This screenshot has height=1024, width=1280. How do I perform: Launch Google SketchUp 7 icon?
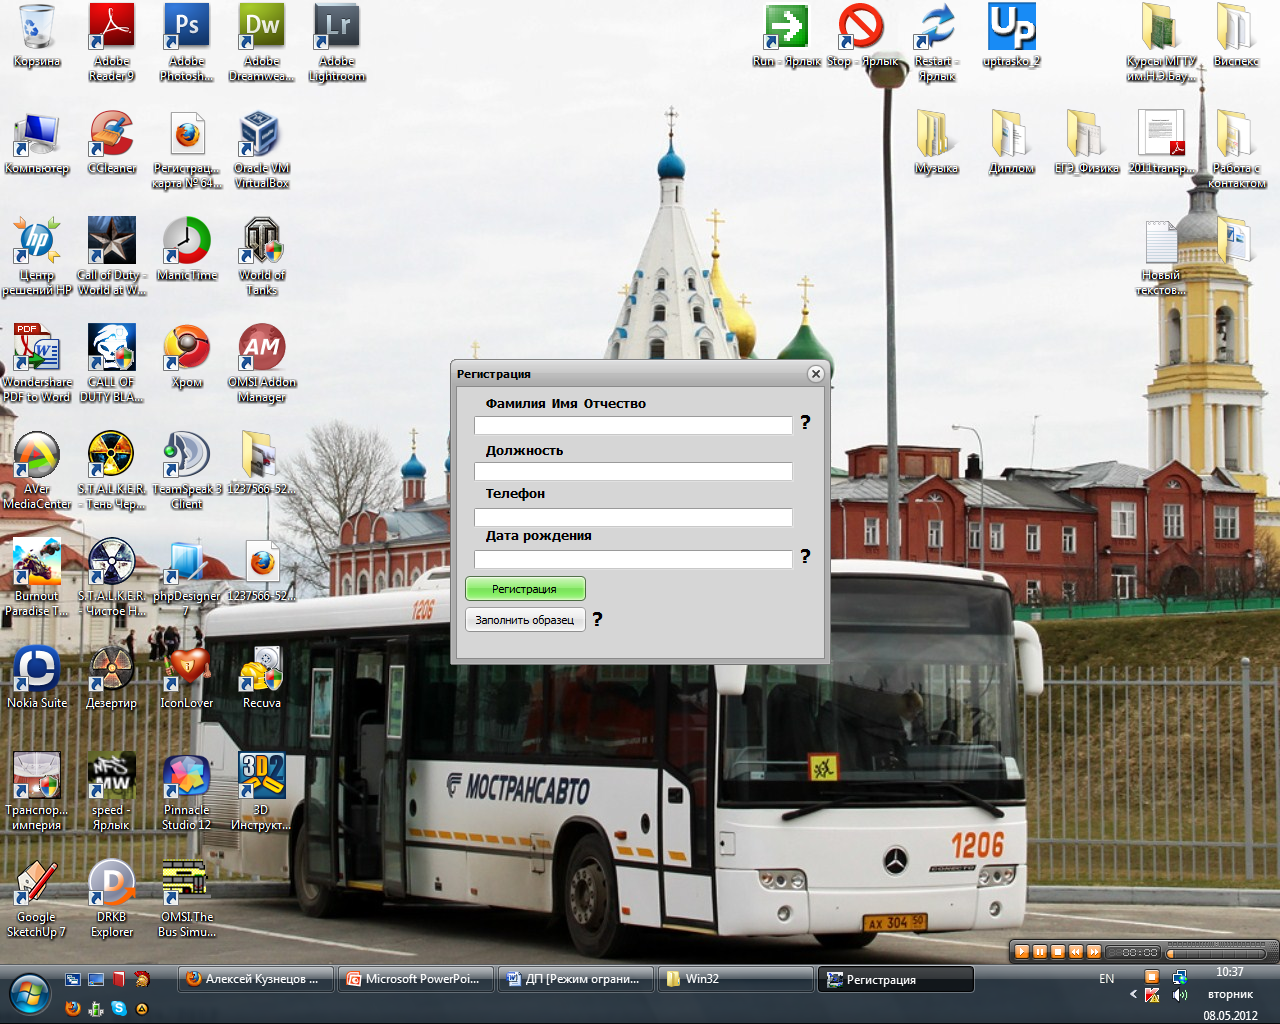pyautogui.click(x=37, y=898)
